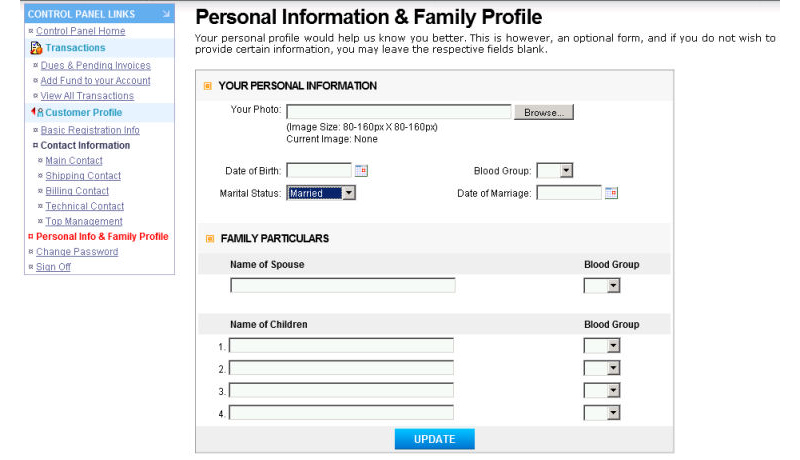800x460 pixels.
Task: Select blood group for child 1
Action: click(602, 346)
